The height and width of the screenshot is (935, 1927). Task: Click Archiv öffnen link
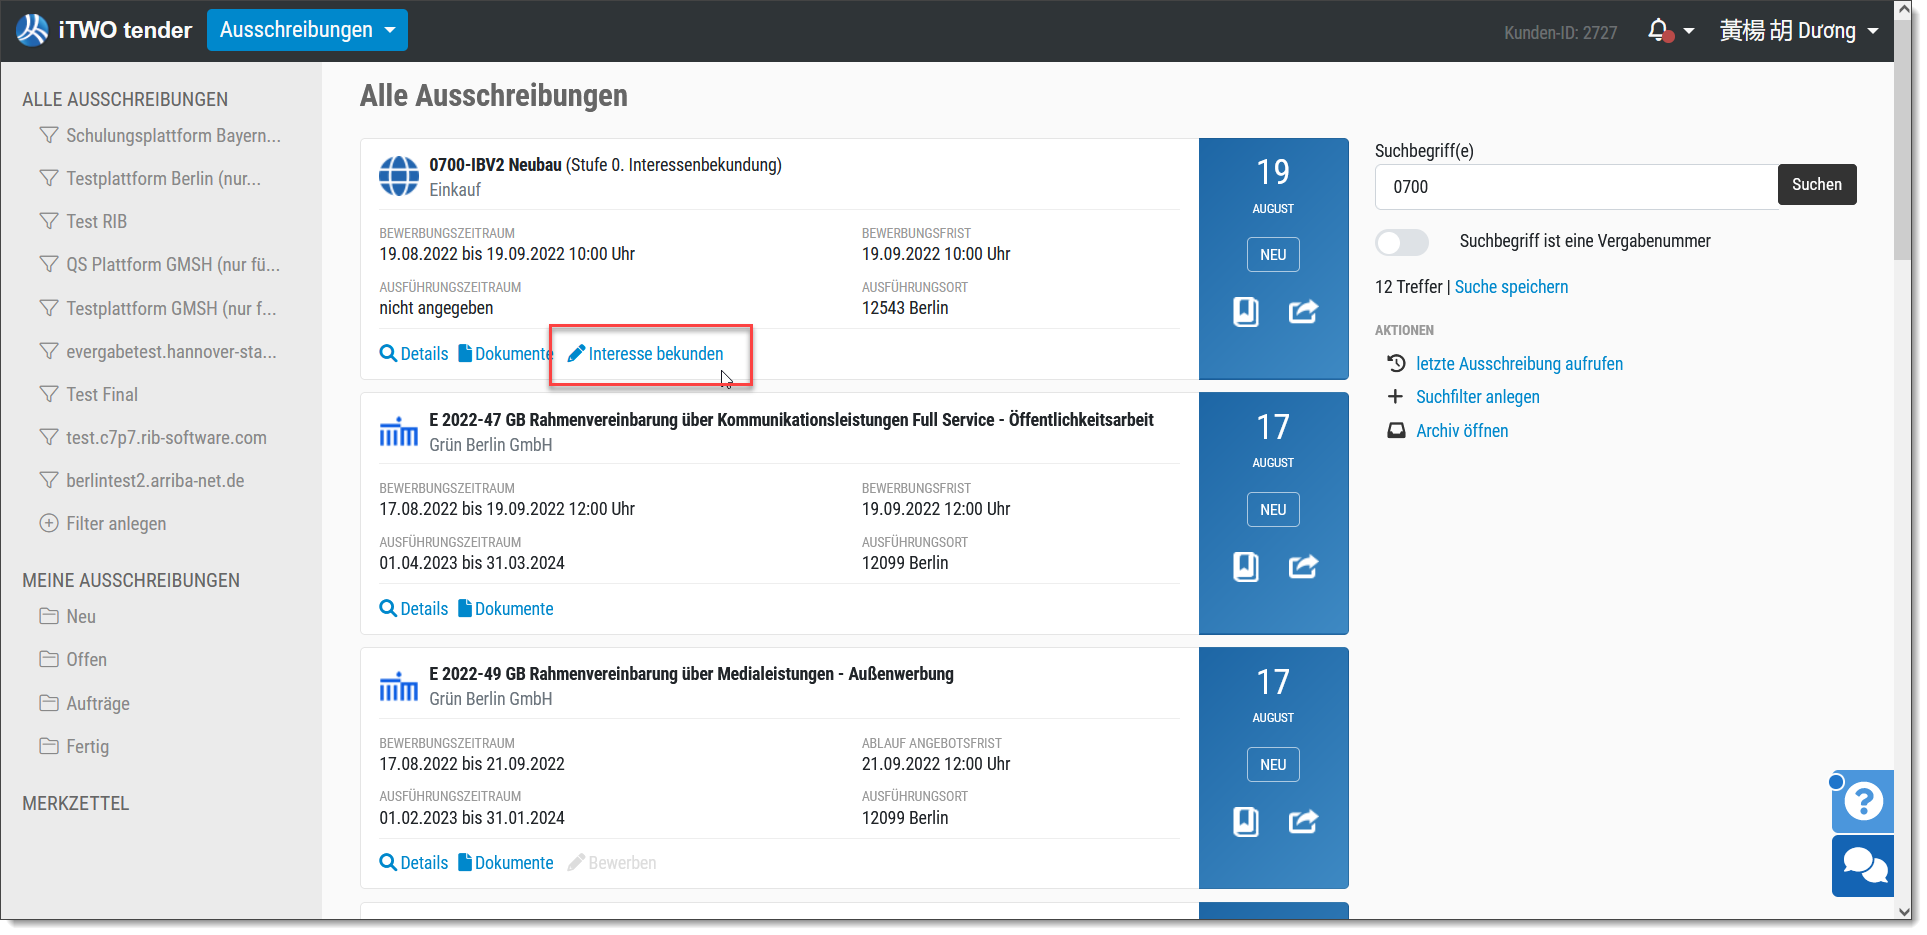(x=1462, y=431)
